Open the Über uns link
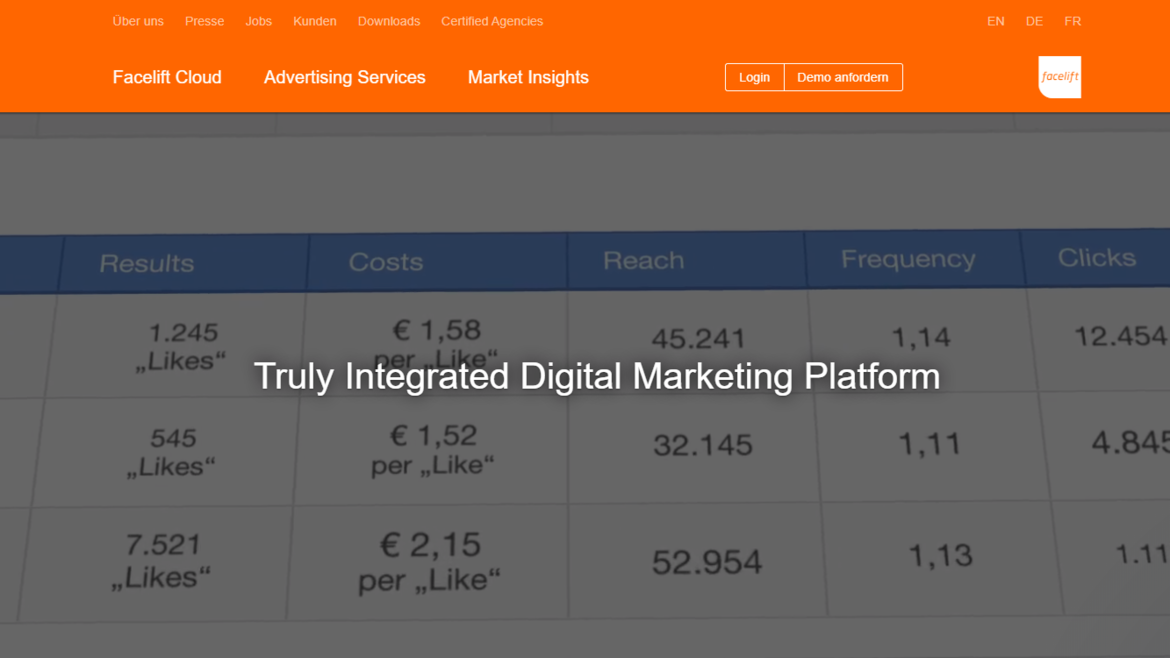The height and width of the screenshot is (658, 1170). [x=138, y=21]
